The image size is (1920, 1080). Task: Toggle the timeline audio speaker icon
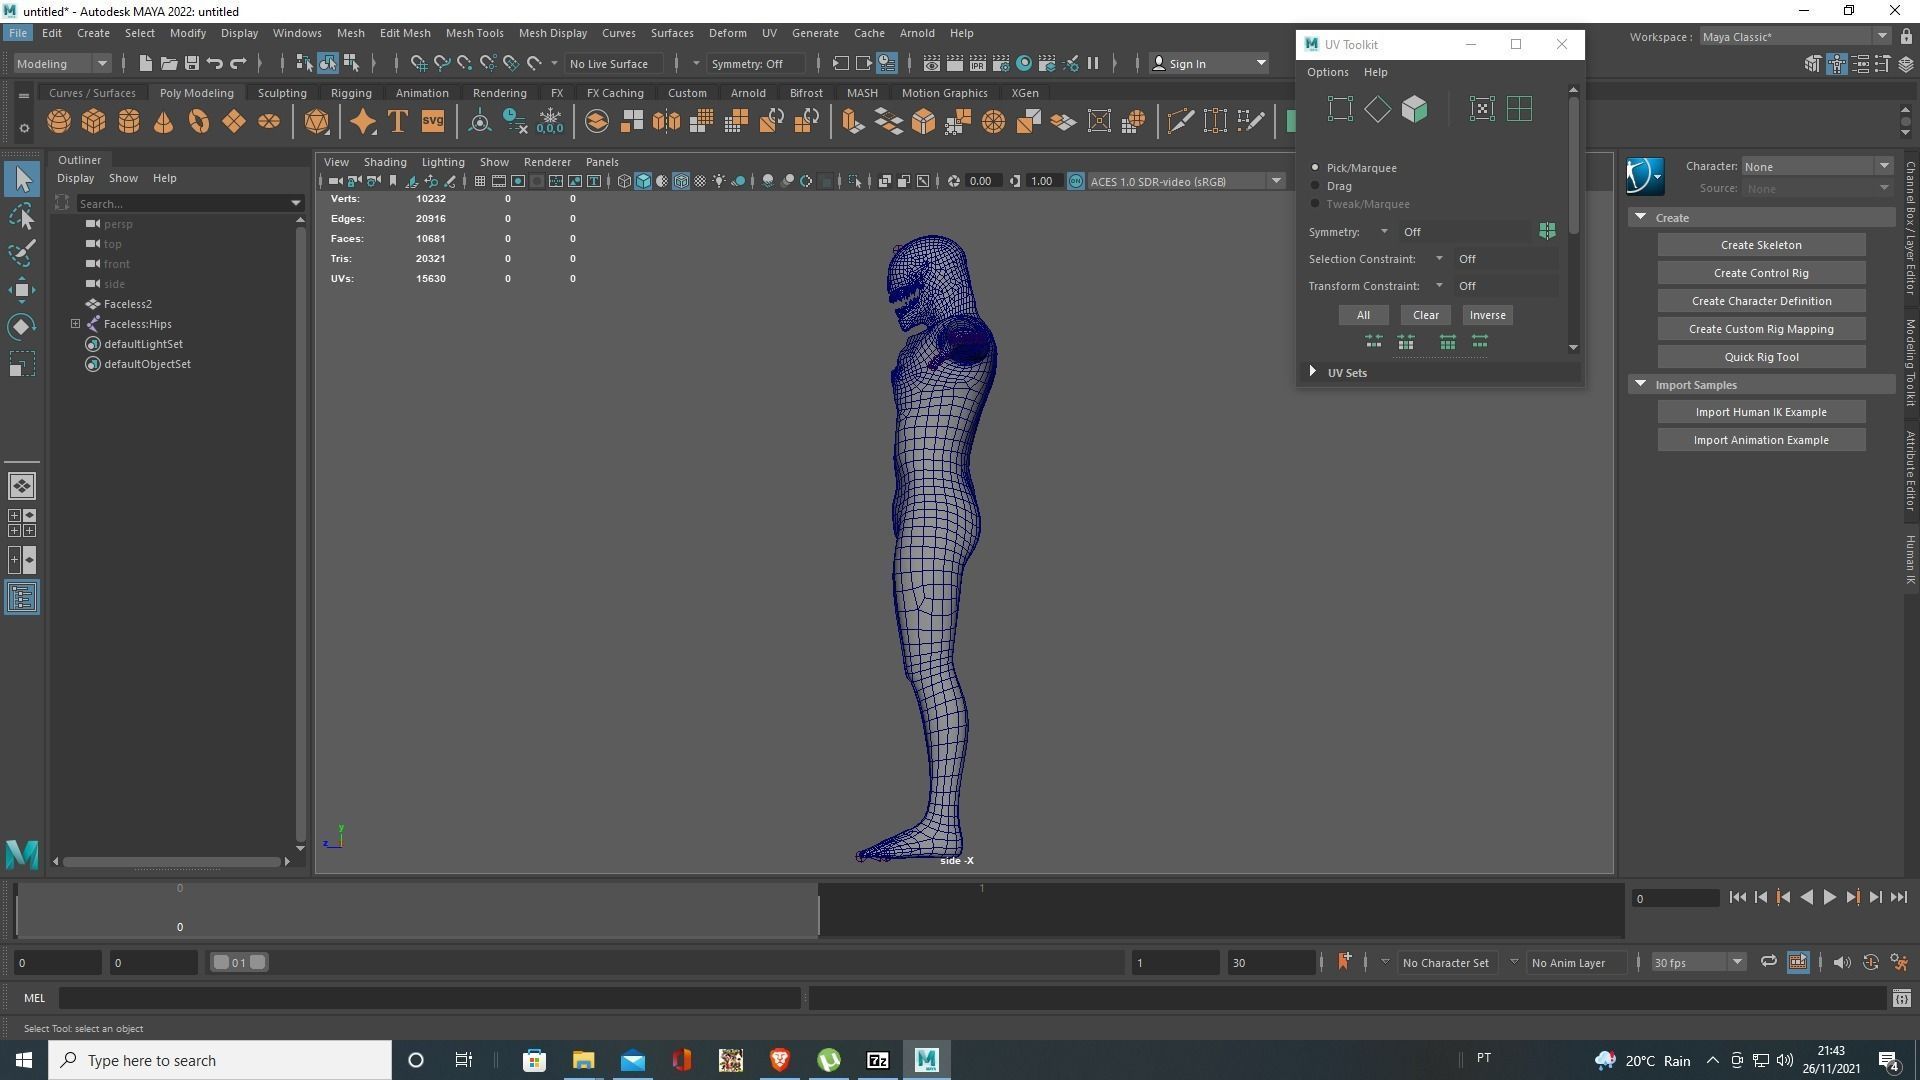coord(1841,962)
